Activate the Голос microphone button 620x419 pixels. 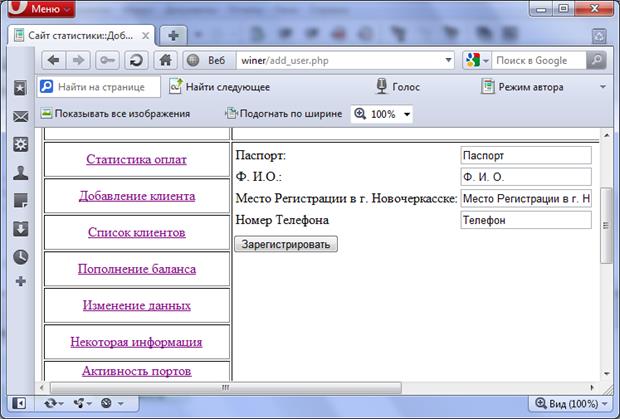coord(397,87)
